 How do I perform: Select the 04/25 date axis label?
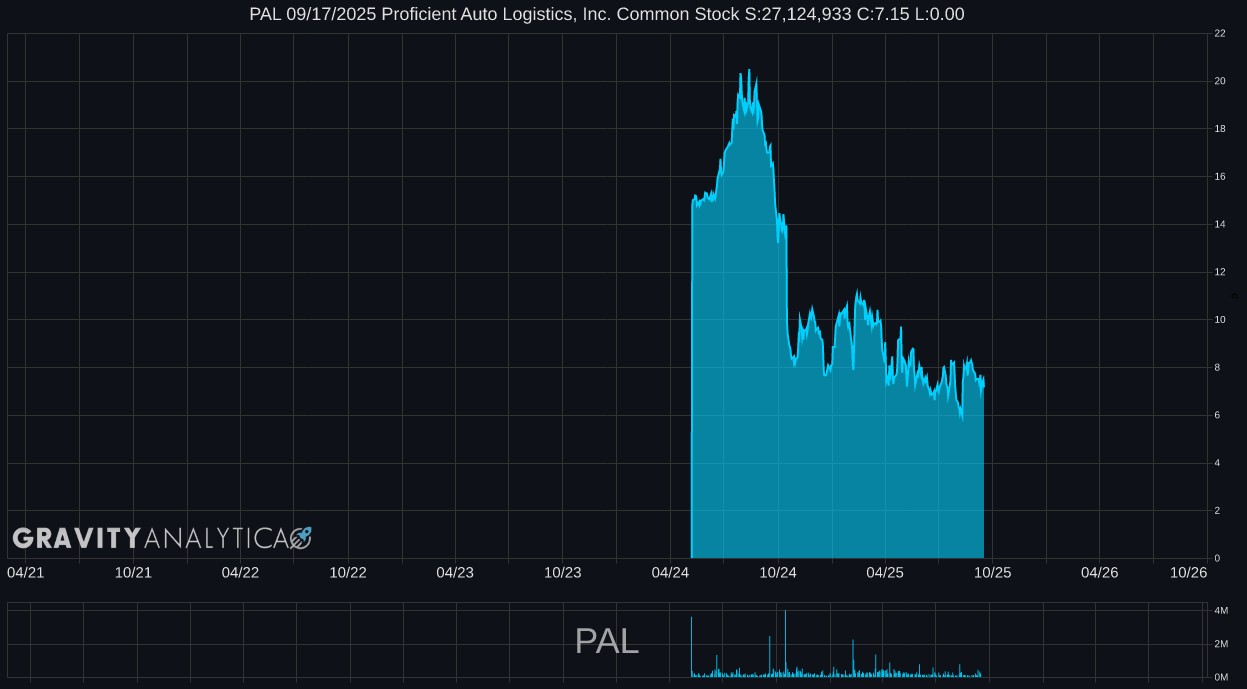pyautogui.click(x=885, y=572)
